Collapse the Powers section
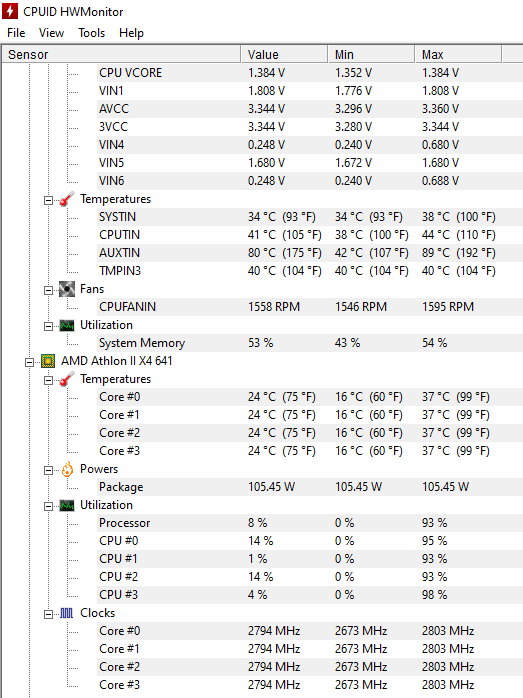Image resolution: width=523 pixels, height=698 pixels. point(48,471)
